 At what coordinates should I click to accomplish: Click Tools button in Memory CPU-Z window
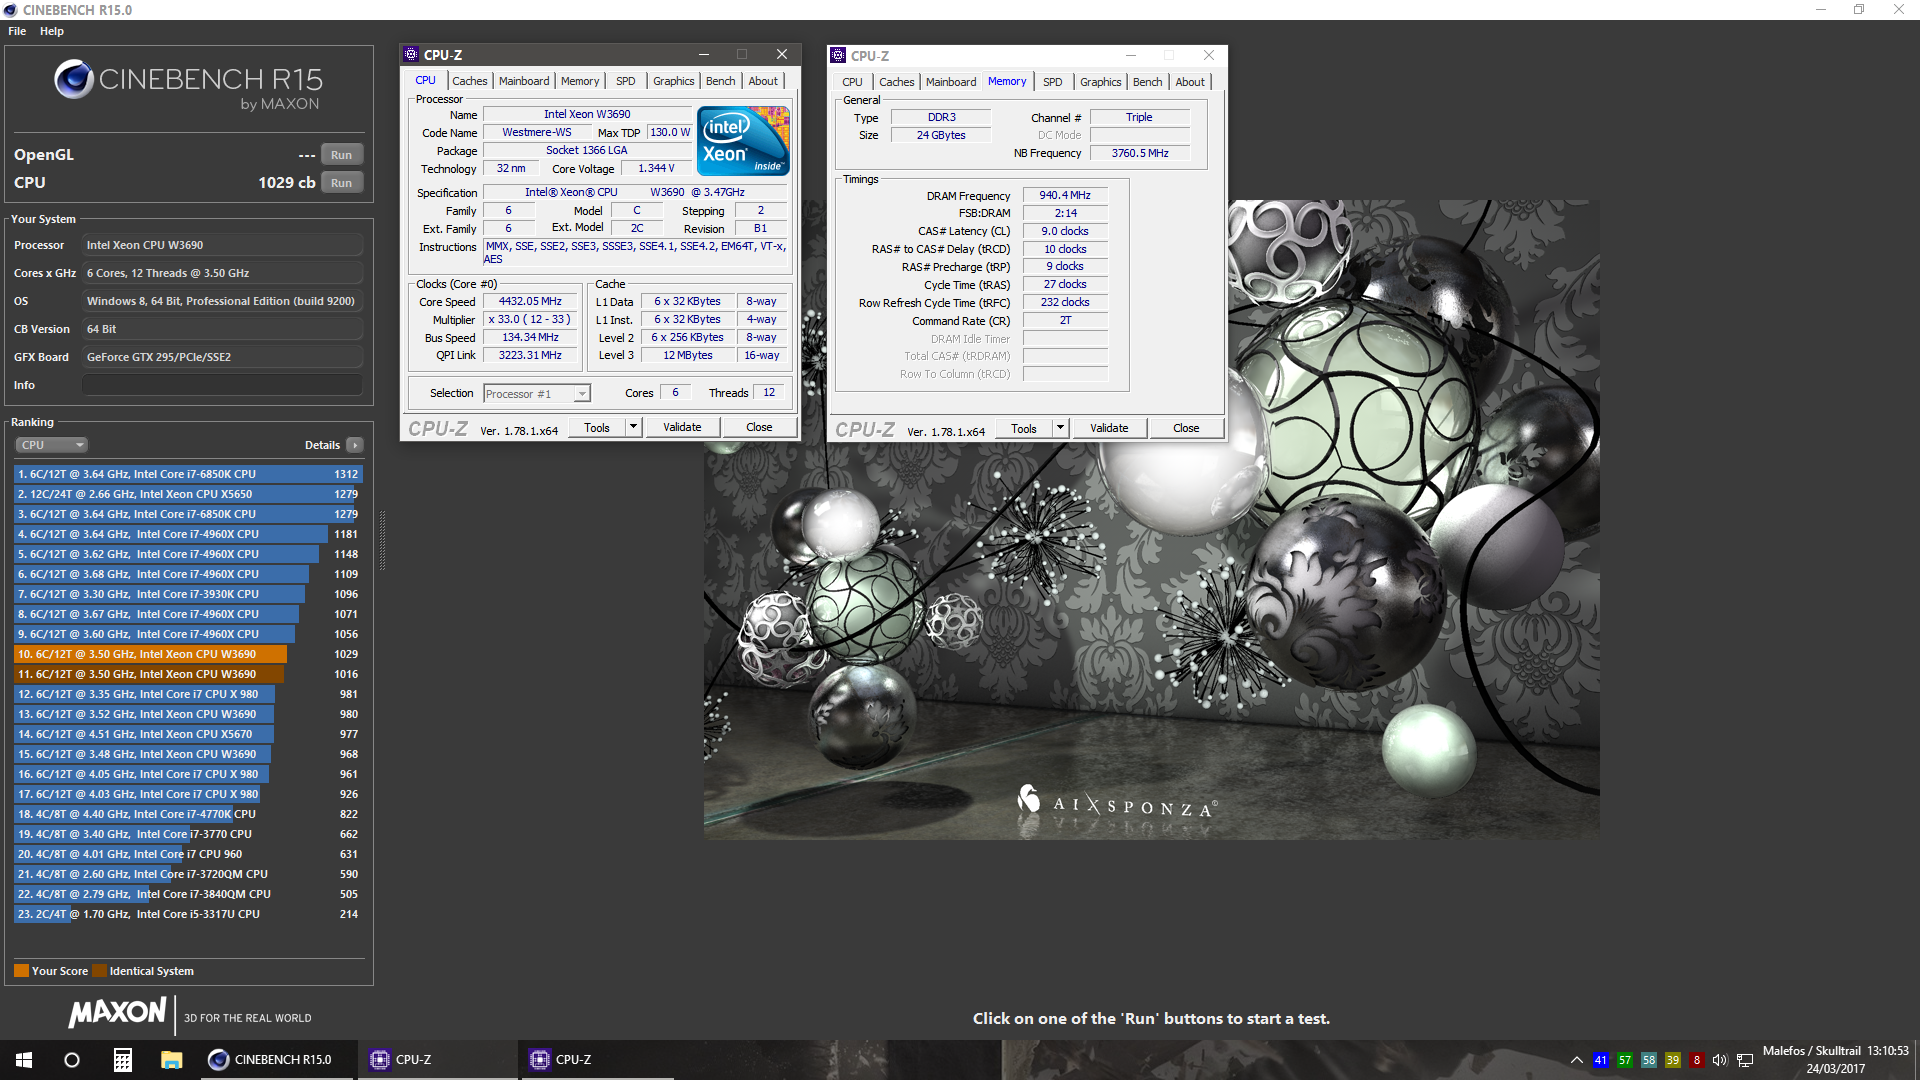[1024, 429]
